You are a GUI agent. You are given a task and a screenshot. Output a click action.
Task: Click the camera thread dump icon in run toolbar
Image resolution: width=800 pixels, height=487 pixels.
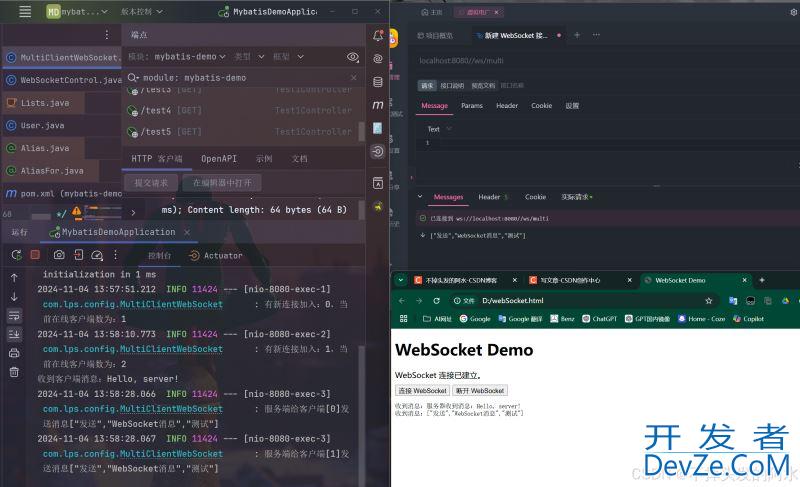[x=59, y=254]
